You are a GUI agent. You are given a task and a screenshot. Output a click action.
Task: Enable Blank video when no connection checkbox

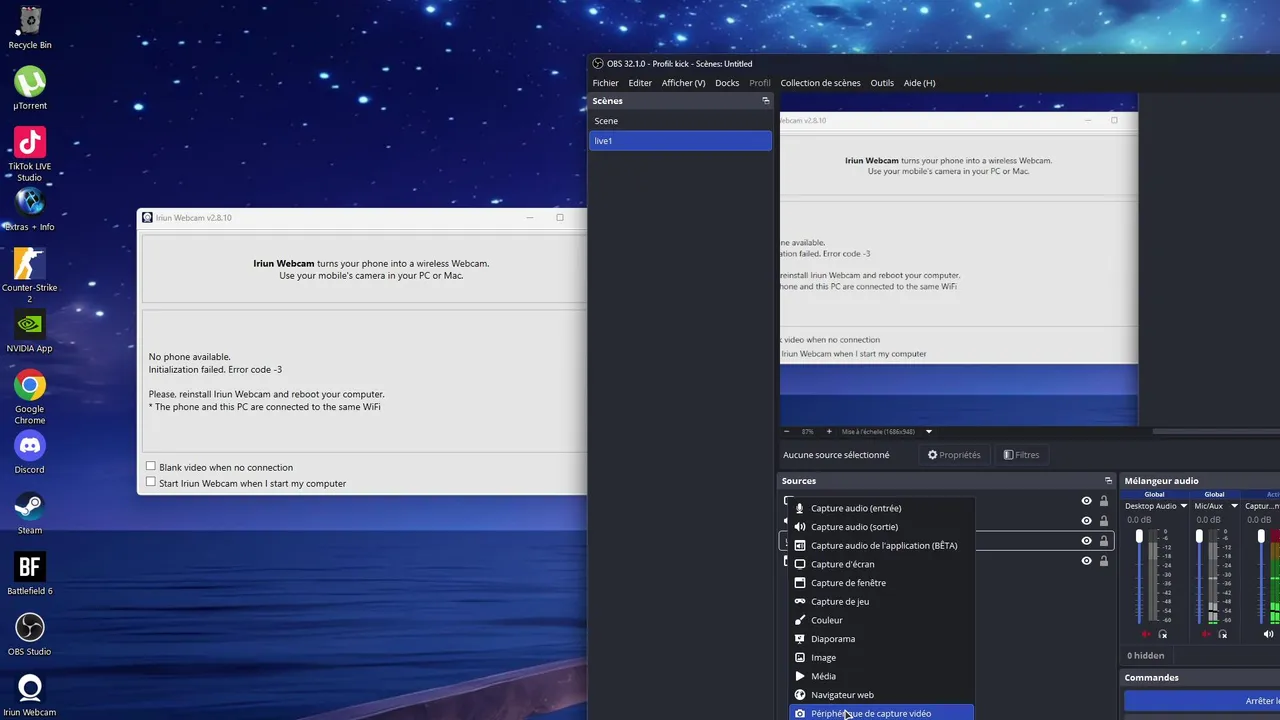(151, 466)
